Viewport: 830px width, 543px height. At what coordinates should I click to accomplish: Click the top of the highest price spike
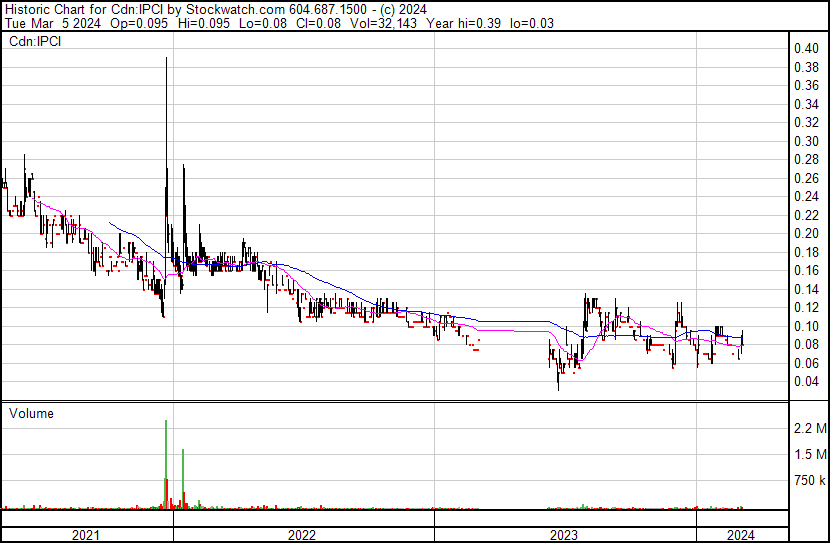click(x=166, y=59)
